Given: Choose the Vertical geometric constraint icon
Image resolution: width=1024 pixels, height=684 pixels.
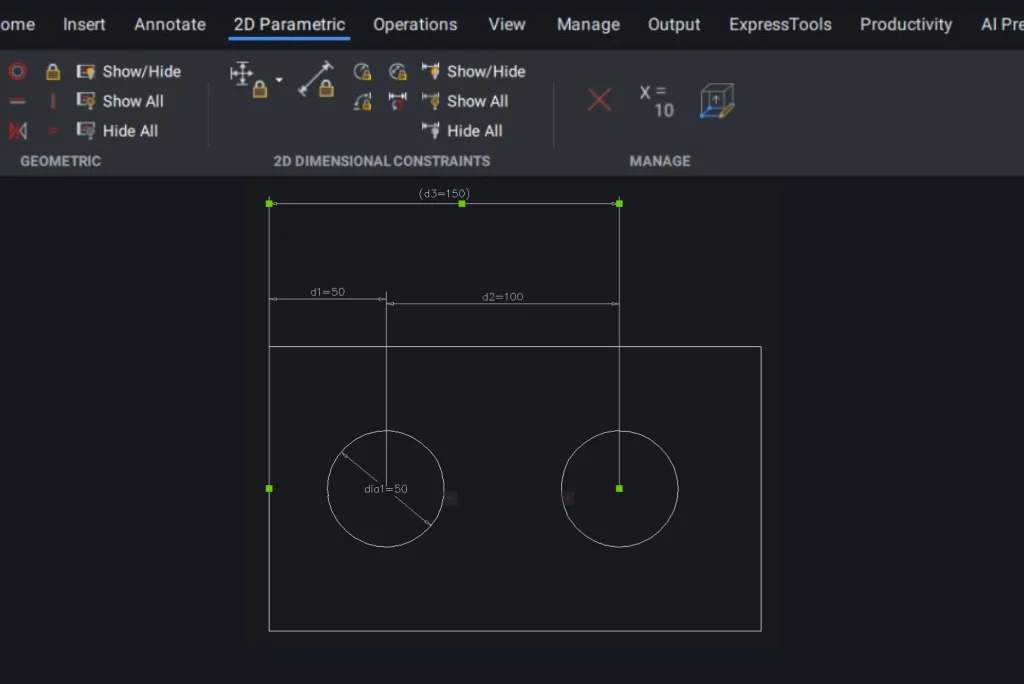Looking at the screenshot, I should click(x=53, y=101).
